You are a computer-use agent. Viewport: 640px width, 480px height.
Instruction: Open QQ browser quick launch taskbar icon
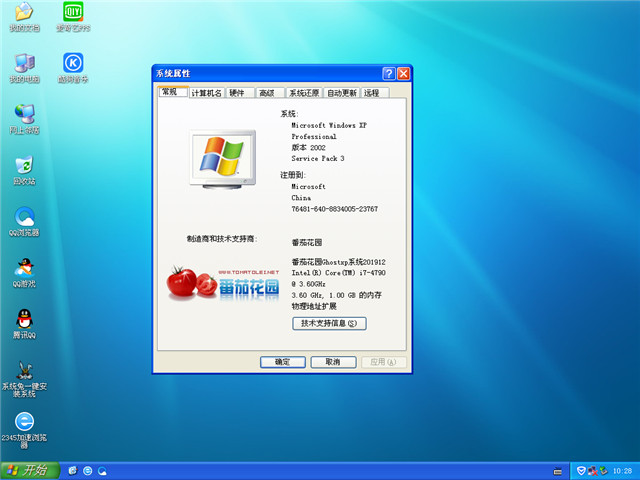(102, 471)
